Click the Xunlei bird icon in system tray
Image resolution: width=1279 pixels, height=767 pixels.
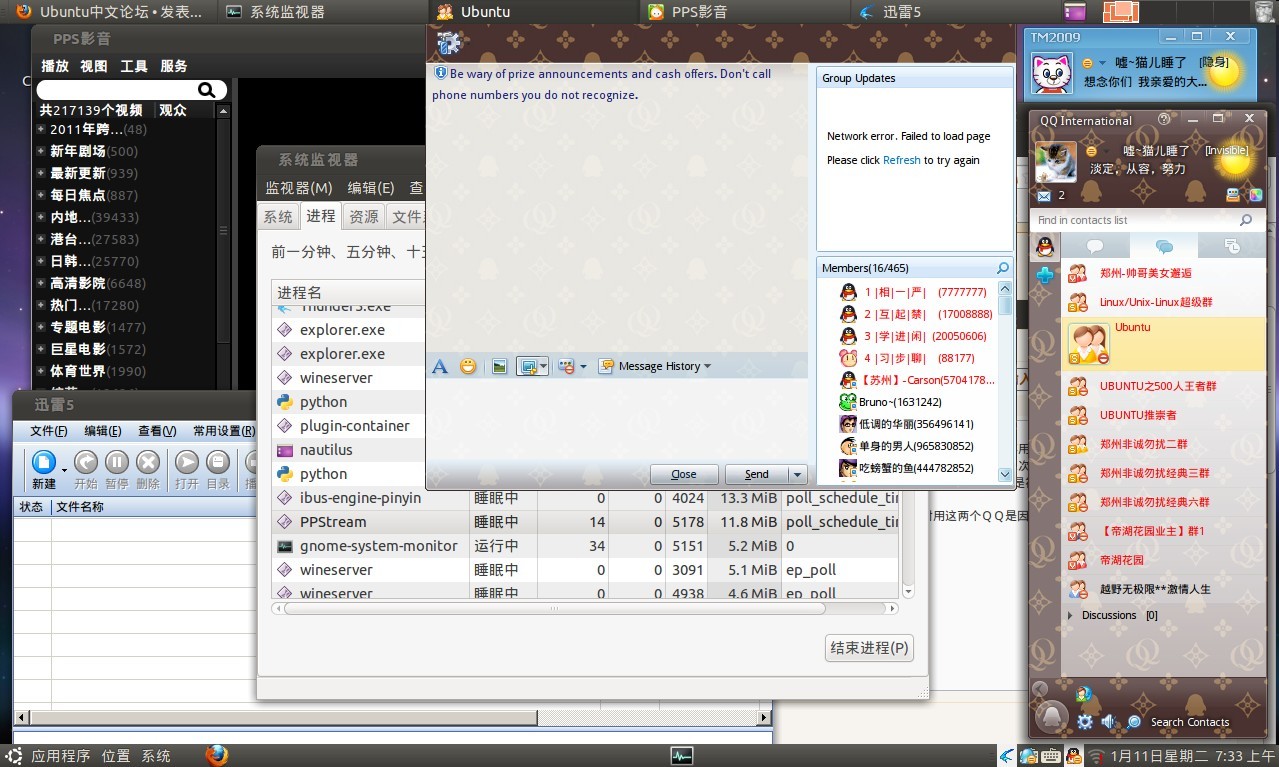point(1006,756)
